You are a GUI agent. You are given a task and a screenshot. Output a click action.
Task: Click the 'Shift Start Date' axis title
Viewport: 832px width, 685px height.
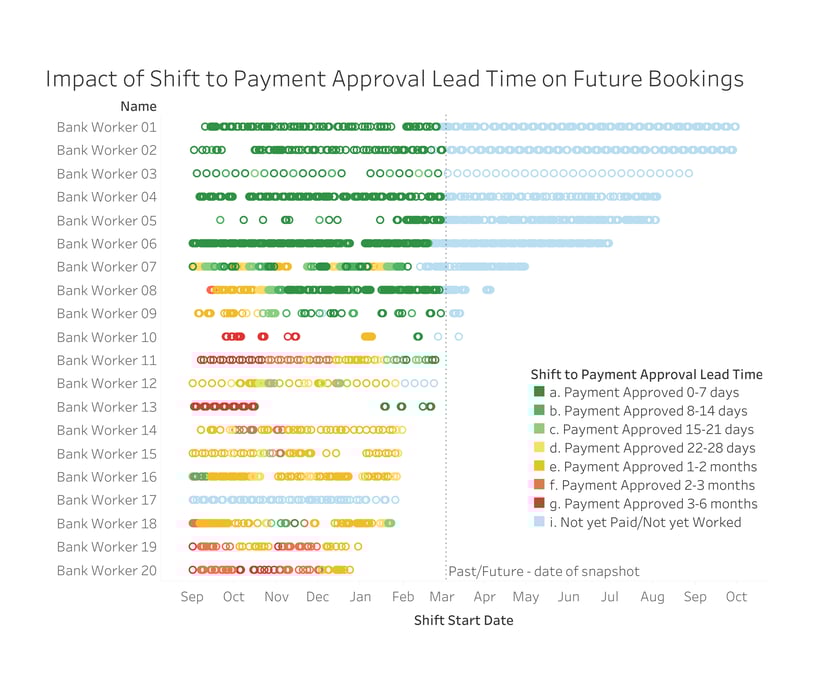[x=464, y=621]
